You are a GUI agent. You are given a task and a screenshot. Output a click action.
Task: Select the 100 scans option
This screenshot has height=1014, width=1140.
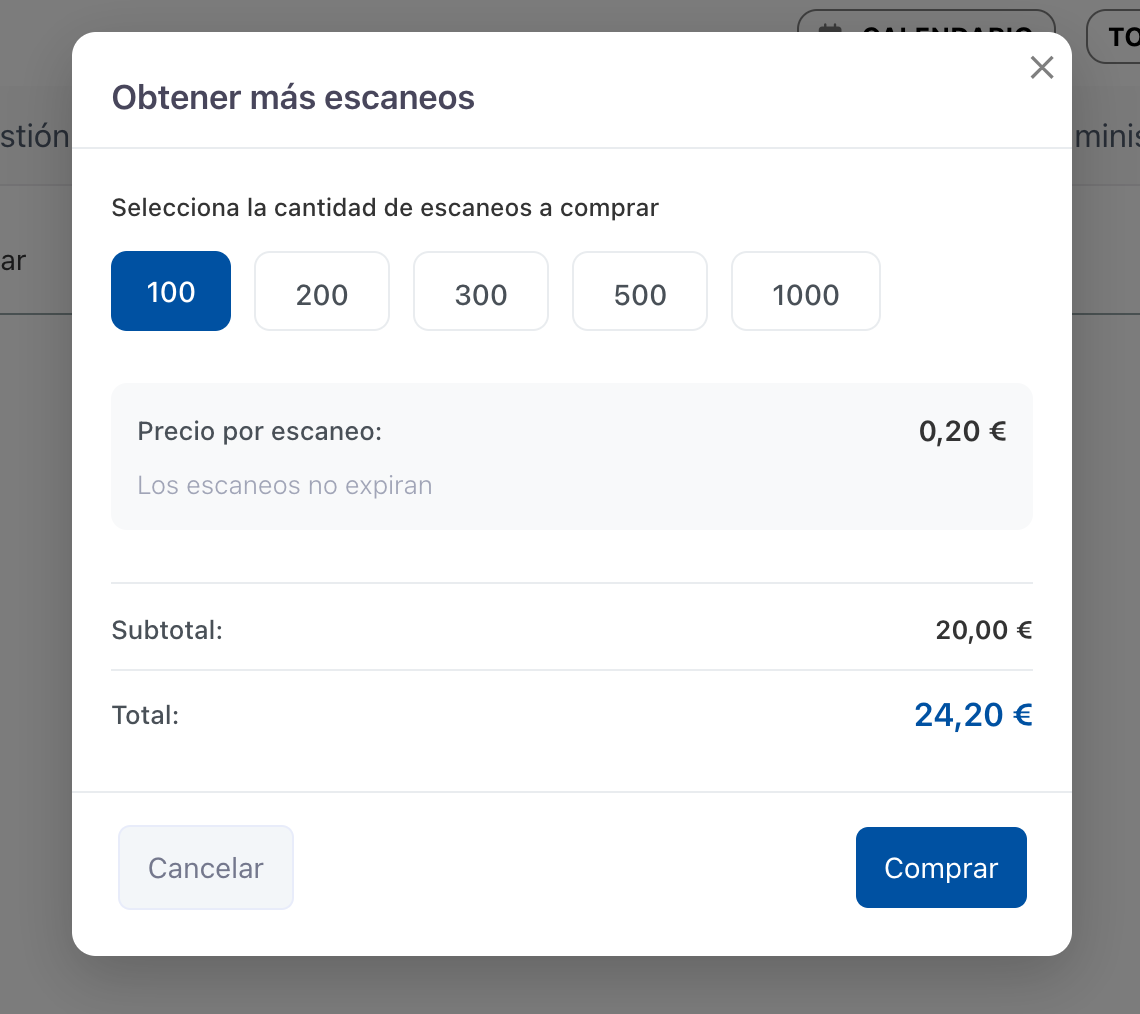click(171, 291)
